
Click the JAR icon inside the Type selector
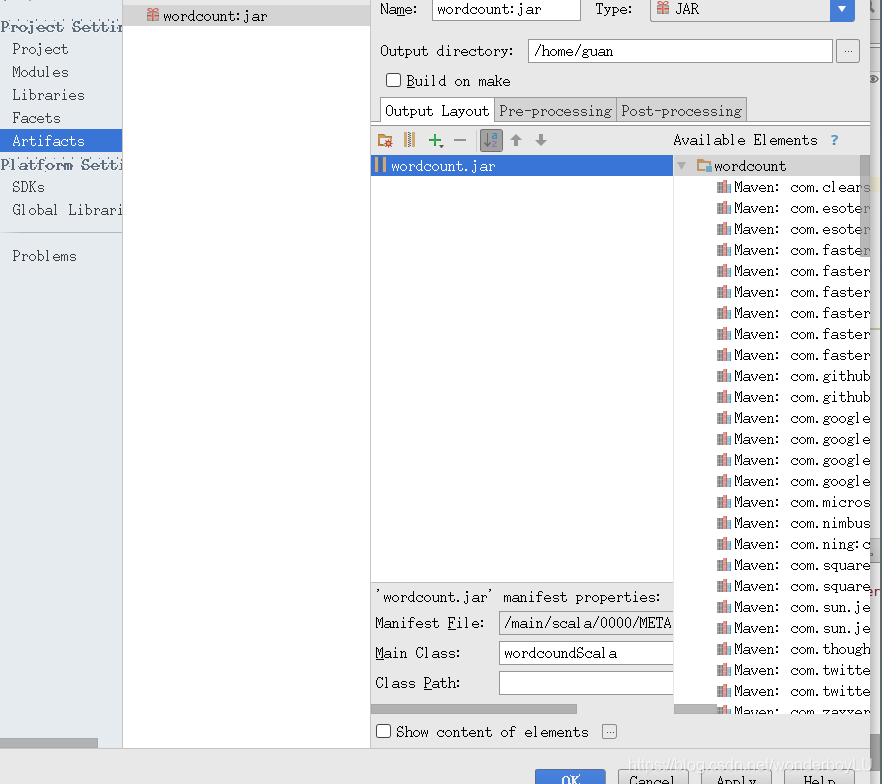[661, 10]
